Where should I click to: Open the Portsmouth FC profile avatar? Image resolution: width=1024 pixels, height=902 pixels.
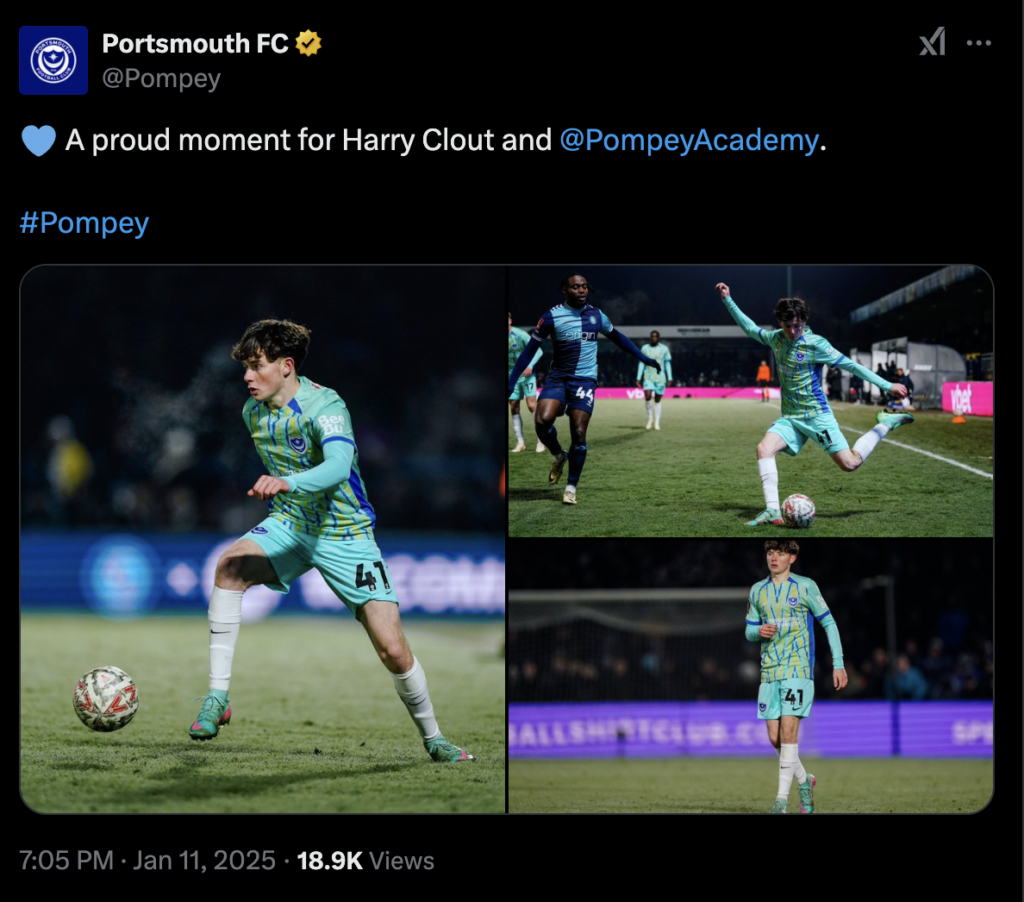point(53,60)
